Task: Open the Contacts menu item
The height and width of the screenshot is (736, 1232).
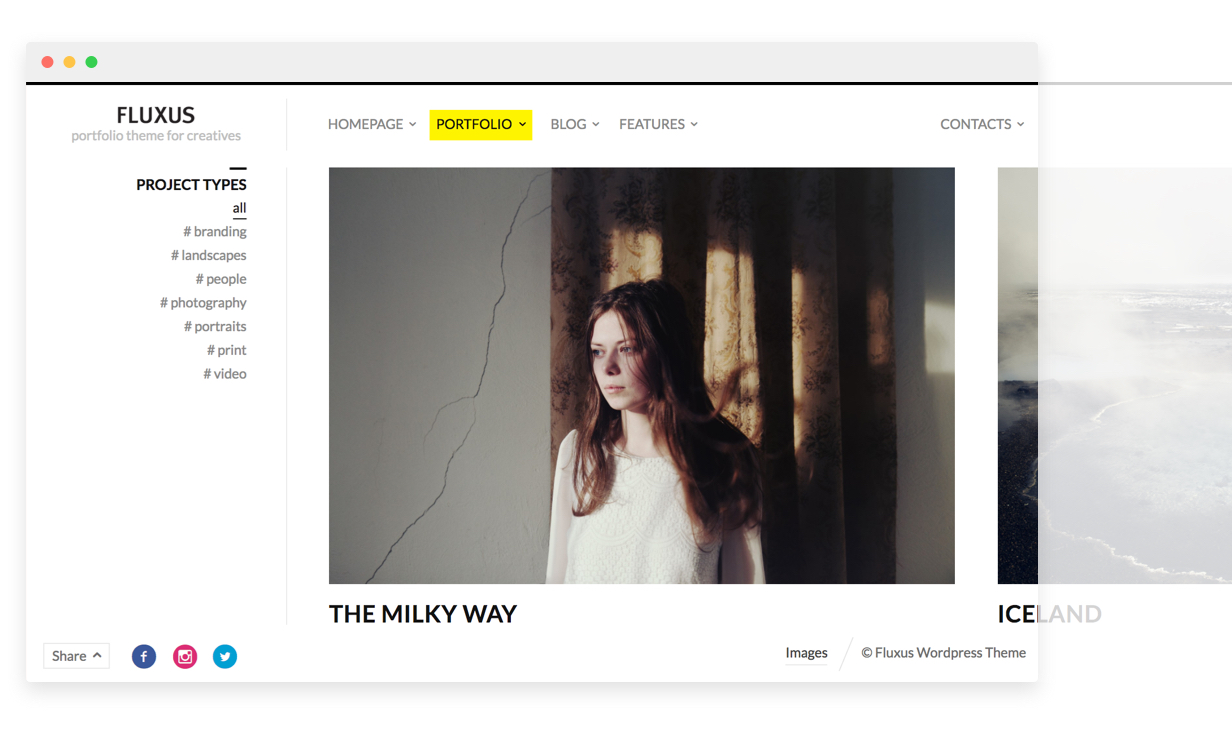Action: click(x=982, y=124)
